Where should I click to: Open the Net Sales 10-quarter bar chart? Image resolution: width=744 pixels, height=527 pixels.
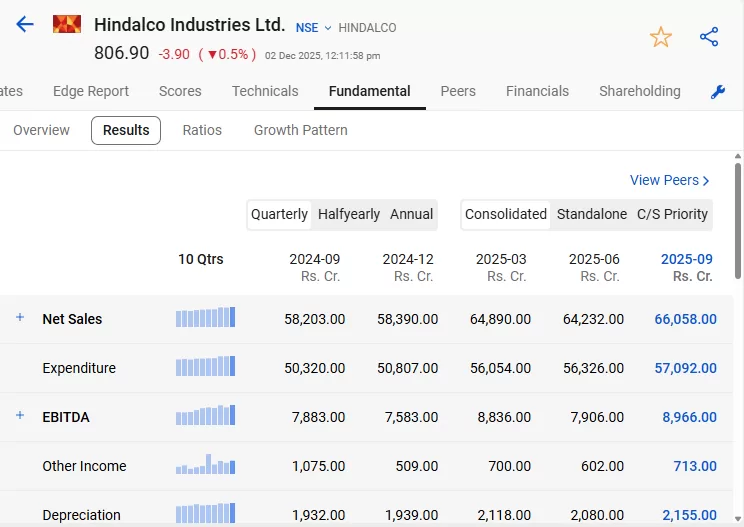205,317
